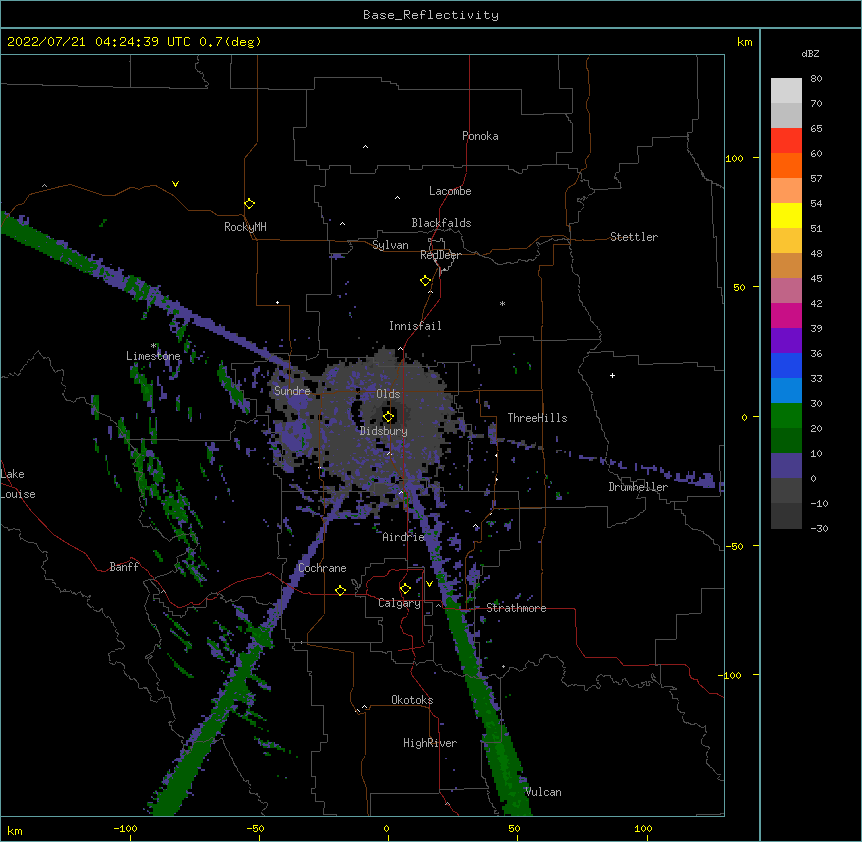Pick the pink 42-45 dBZ legend swatch
The width and height of the screenshot is (862, 842).
click(786, 291)
